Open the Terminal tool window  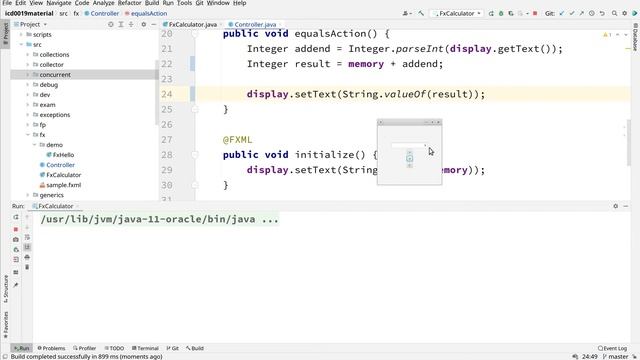(145, 348)
